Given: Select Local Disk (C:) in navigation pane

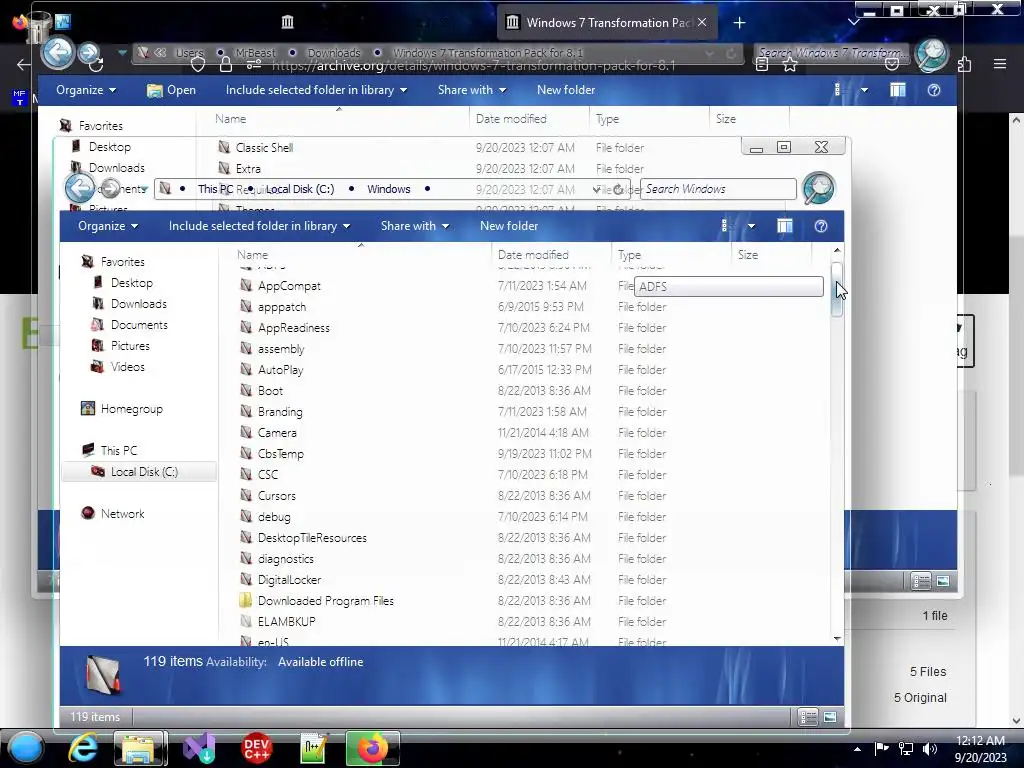Looking at the screenshot, I should (x=139, y=472).
